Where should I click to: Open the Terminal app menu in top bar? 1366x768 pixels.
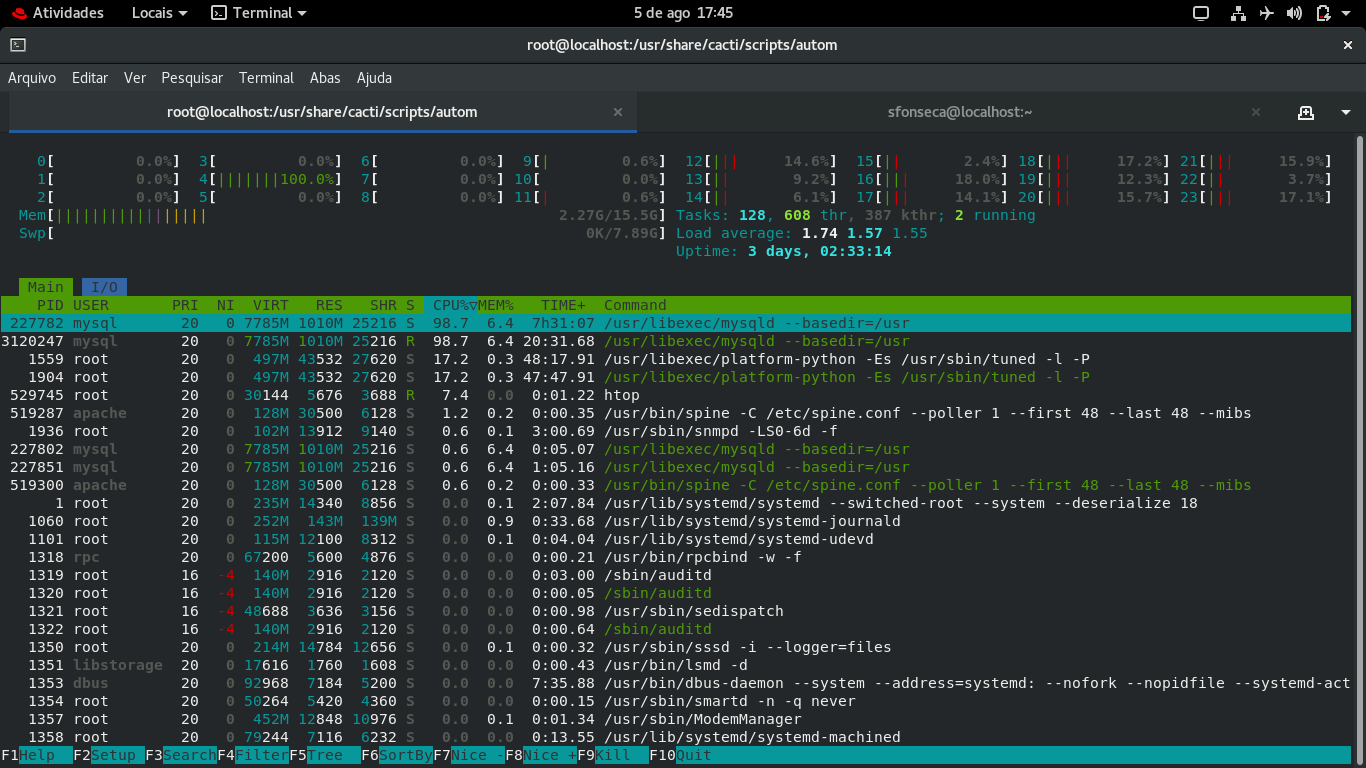click(259, 13)
